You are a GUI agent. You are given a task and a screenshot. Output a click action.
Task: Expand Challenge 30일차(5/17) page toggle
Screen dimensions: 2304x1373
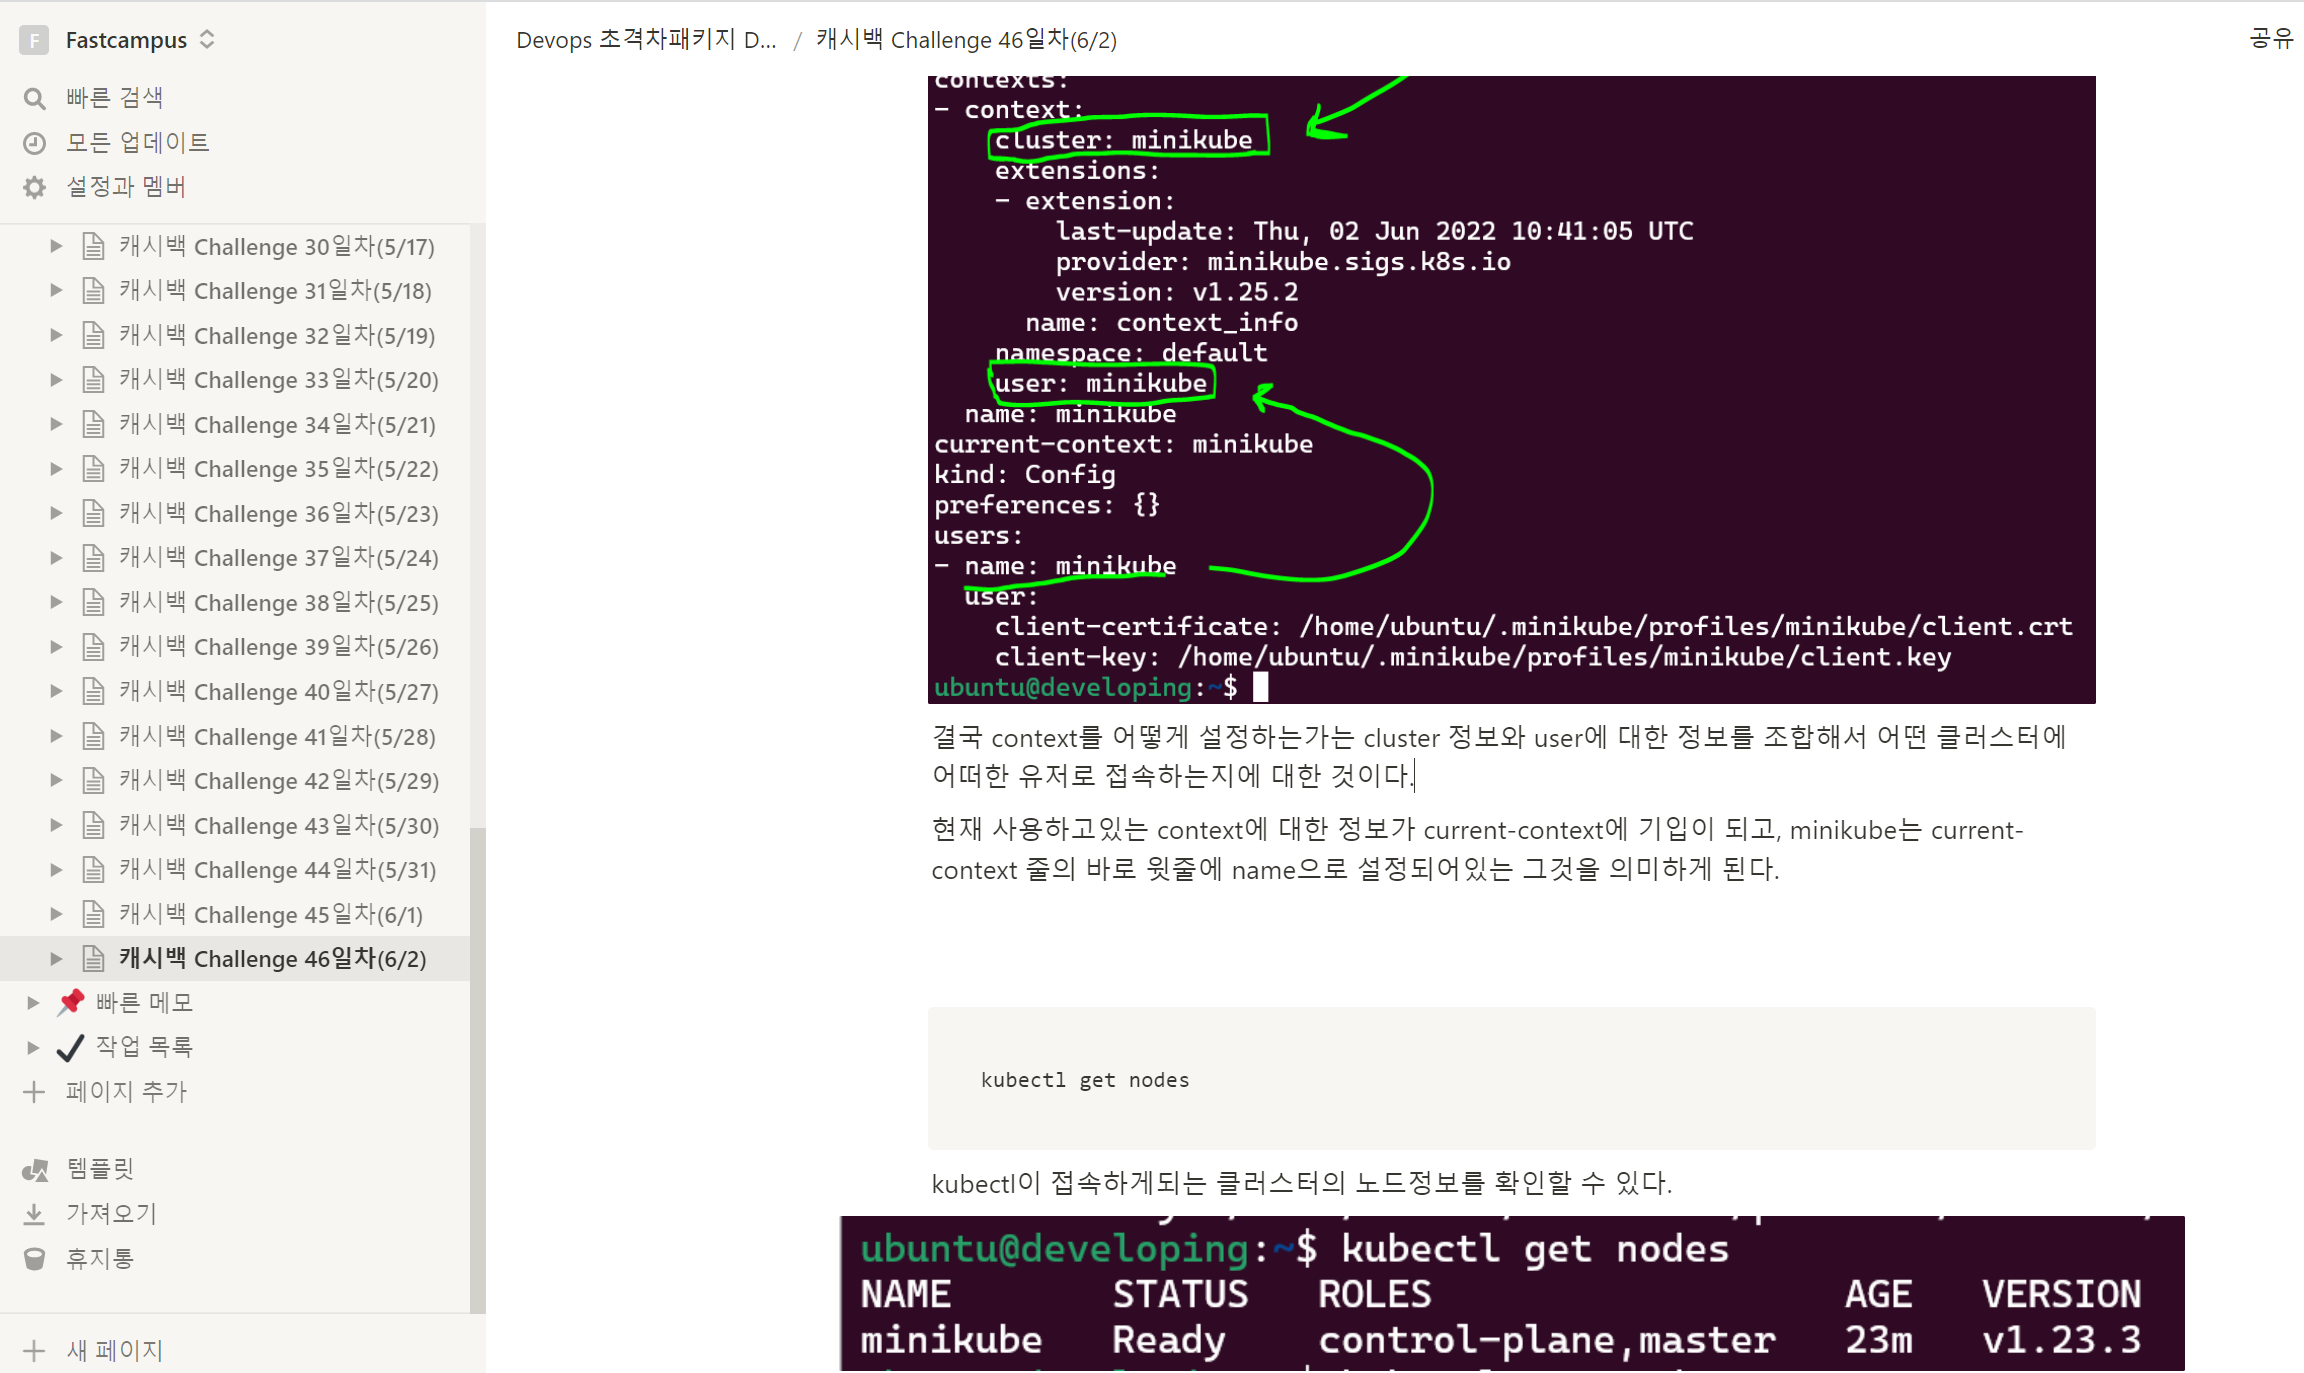(57, 246)
